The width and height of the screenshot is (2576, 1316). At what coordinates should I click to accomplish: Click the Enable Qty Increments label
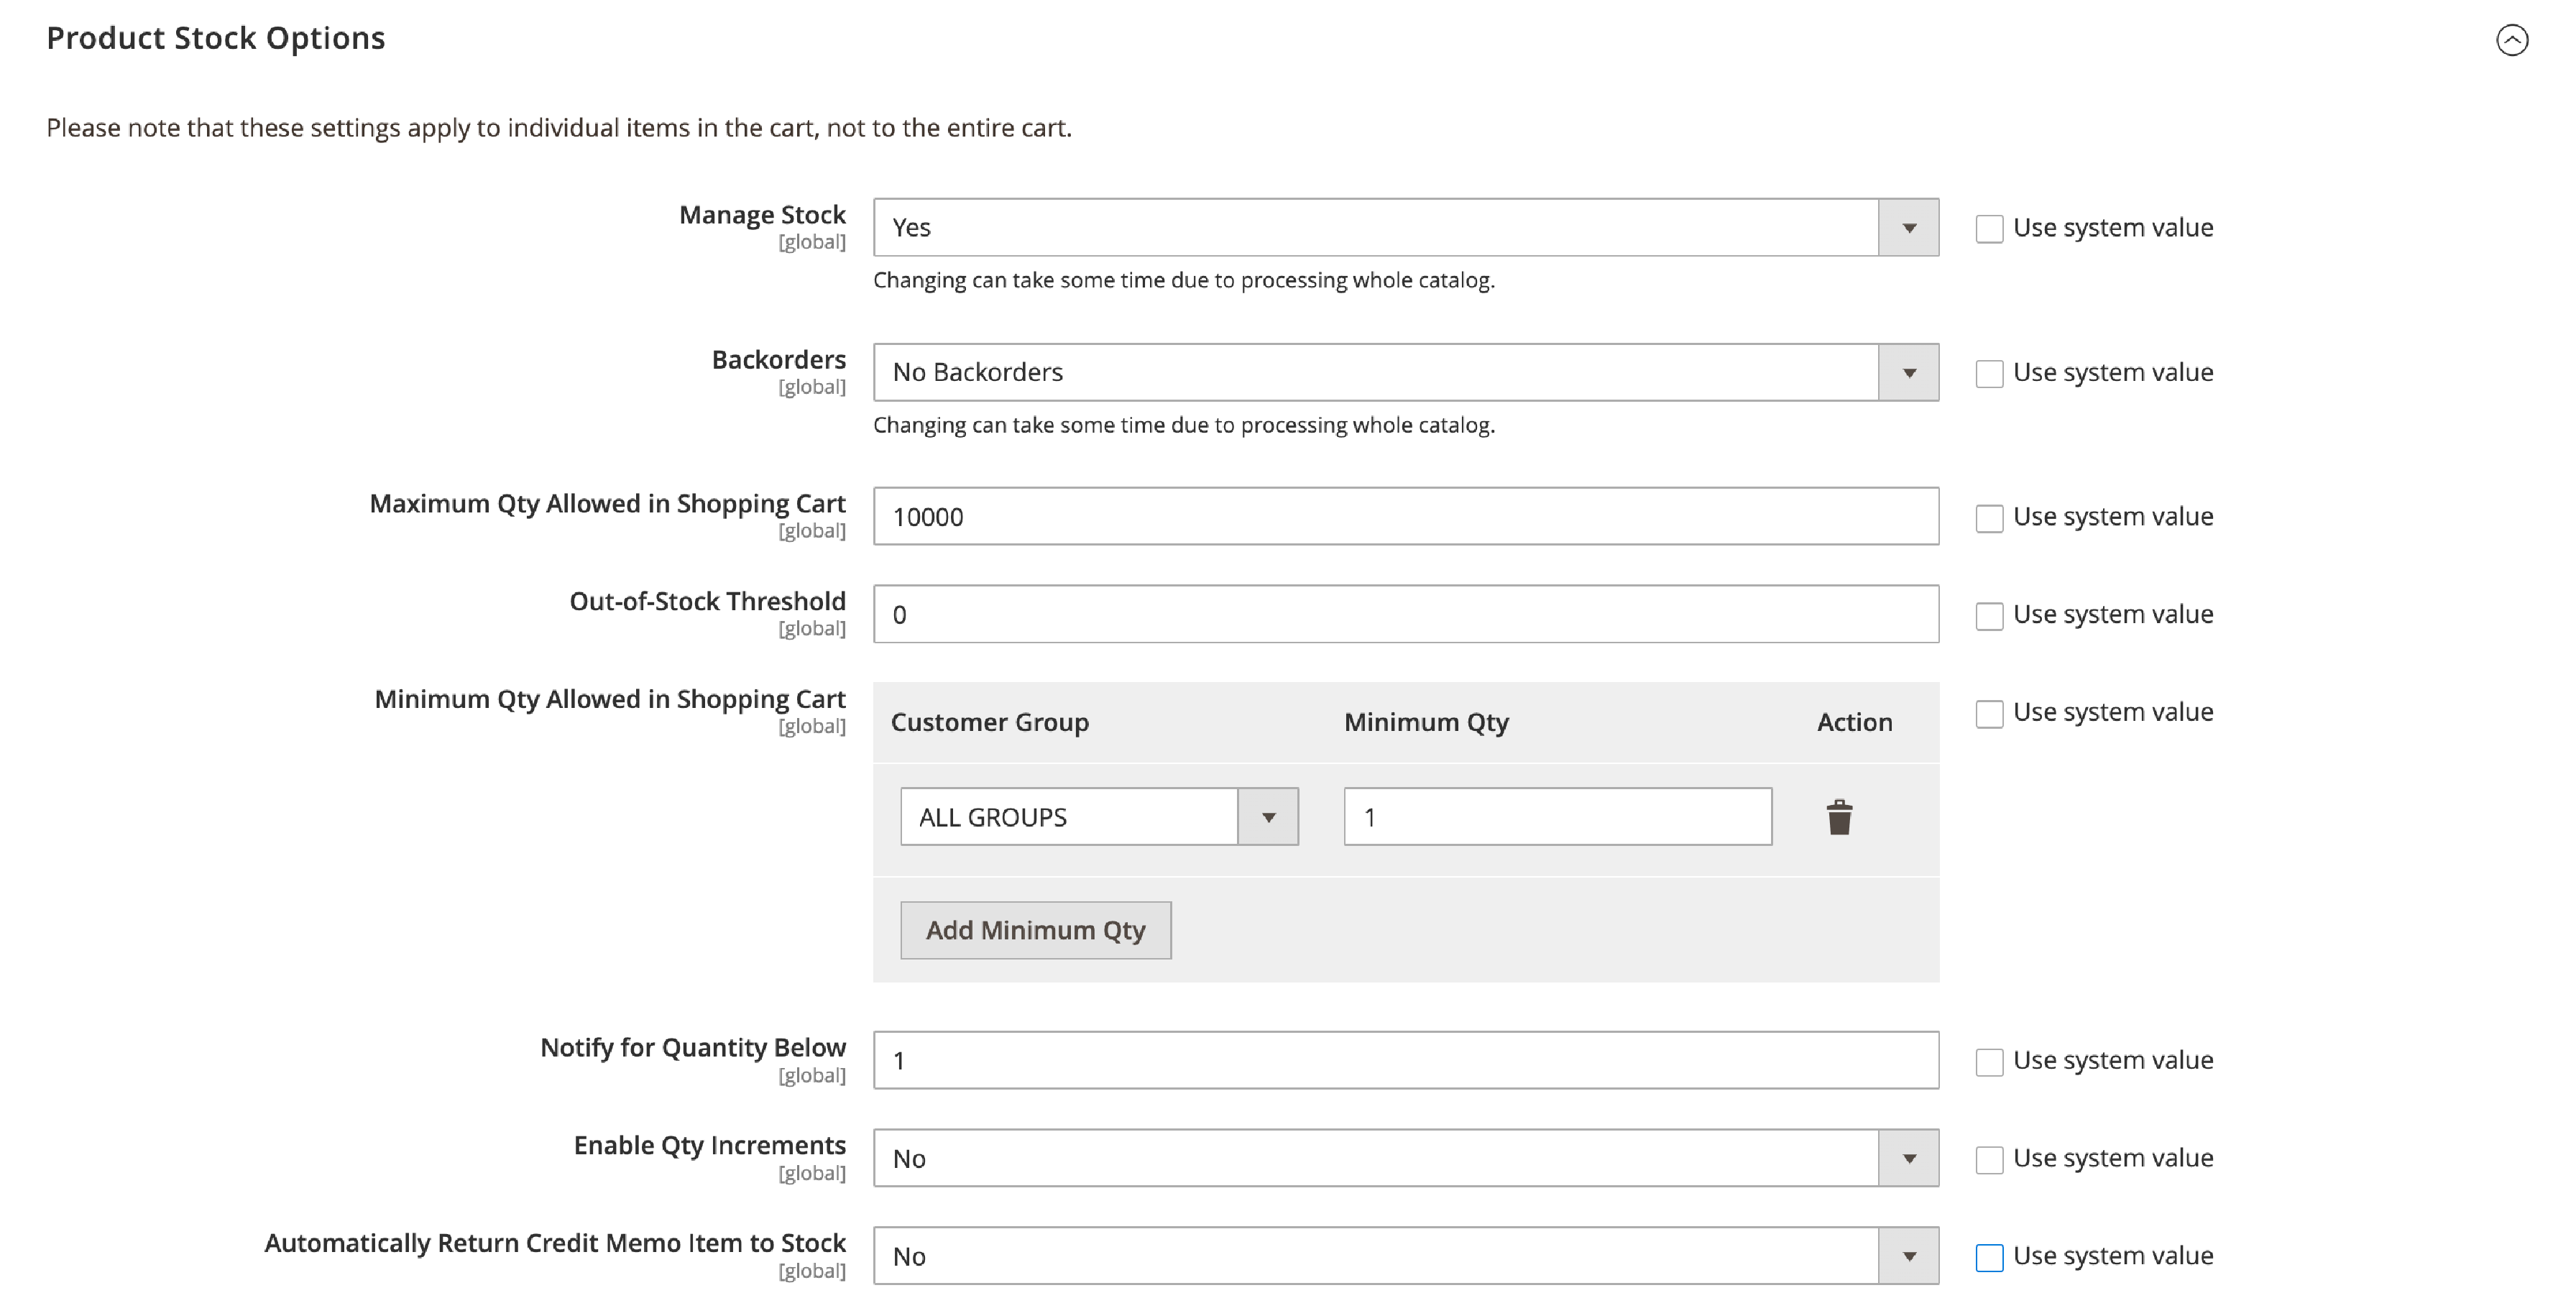click(x=709, y=1145)
